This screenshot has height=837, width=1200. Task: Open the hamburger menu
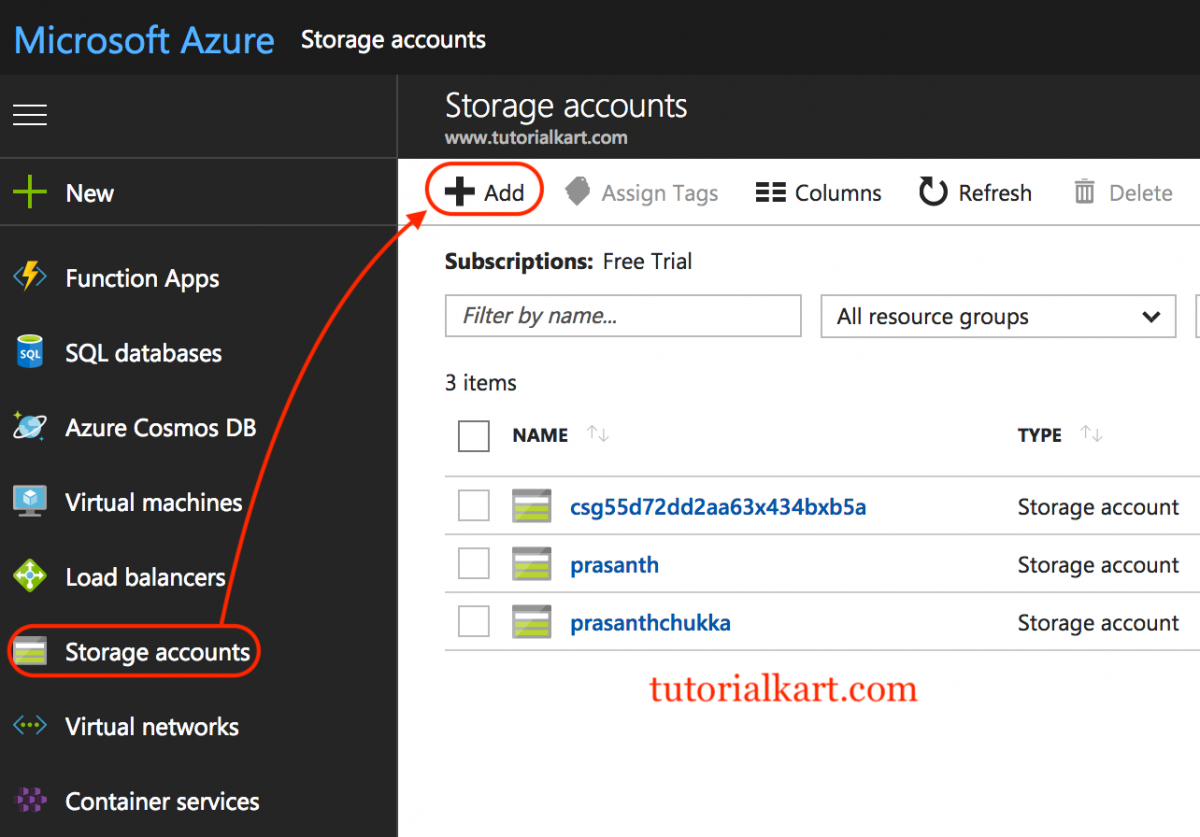click(x=29, y=115)
